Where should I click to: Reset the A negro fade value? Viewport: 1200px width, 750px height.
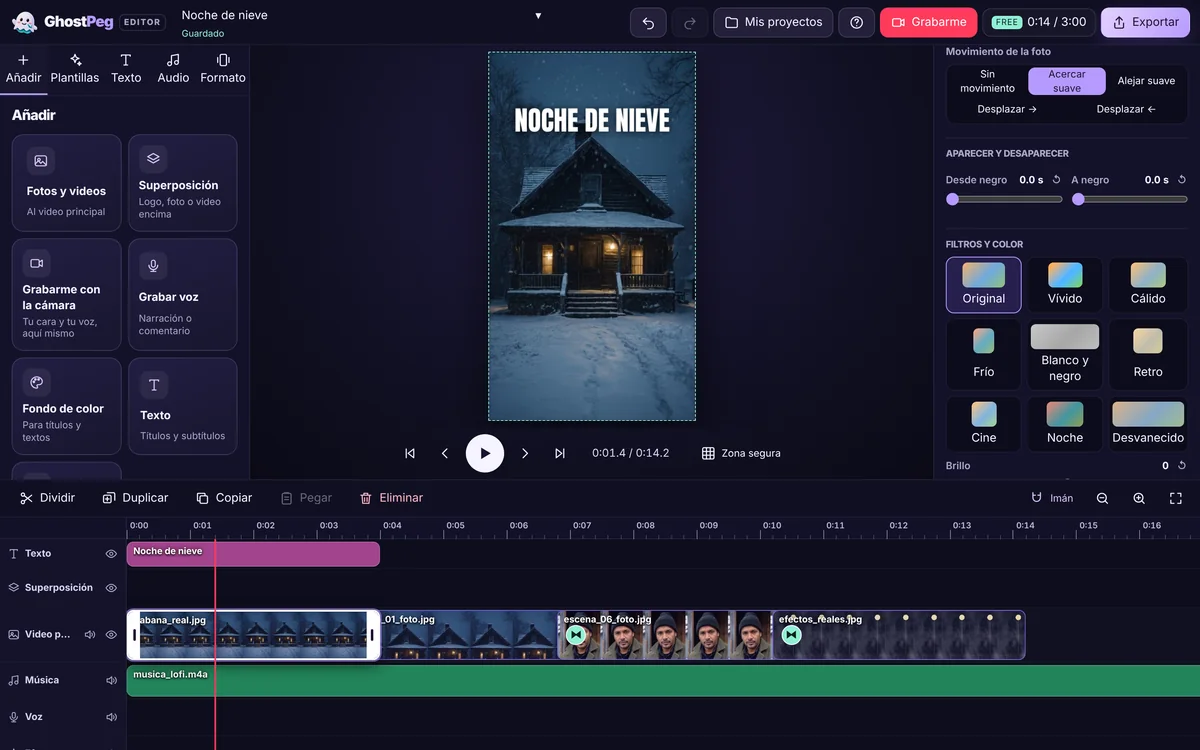[x=1182, y=180]
